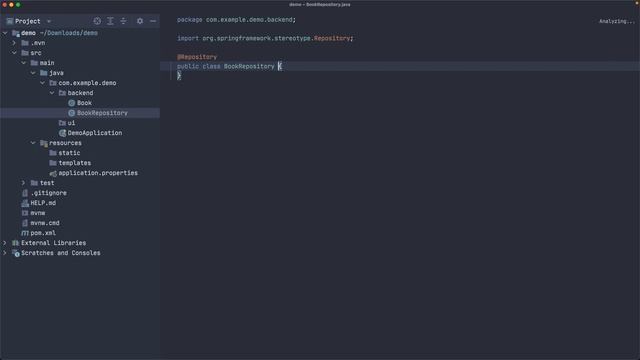Open HELP.md file
This screenshot has height=360, width=640.
point(43,203)
